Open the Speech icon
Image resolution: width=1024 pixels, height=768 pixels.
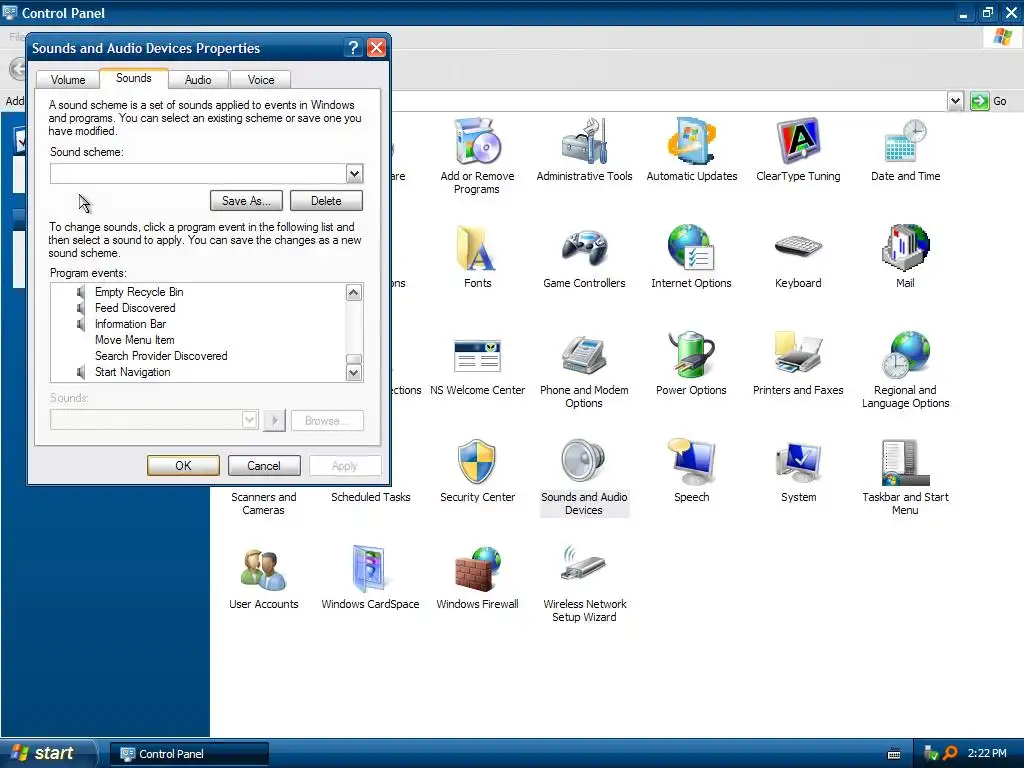tap(691, 462)
